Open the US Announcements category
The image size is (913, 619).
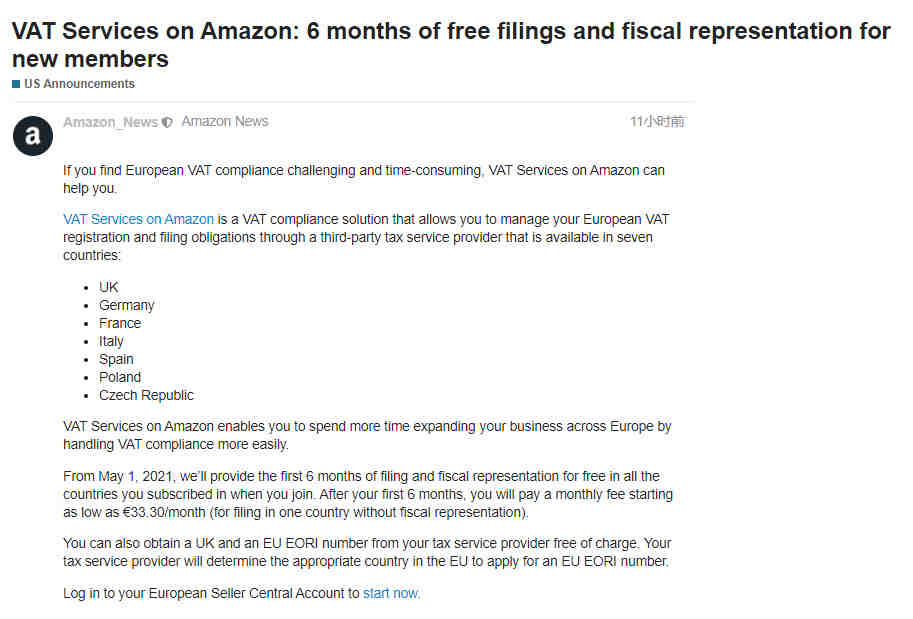click(79, 84)
